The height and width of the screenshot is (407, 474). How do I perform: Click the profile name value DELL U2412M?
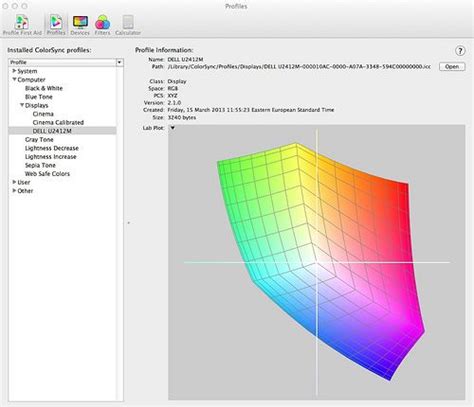(x=185, y=59)
